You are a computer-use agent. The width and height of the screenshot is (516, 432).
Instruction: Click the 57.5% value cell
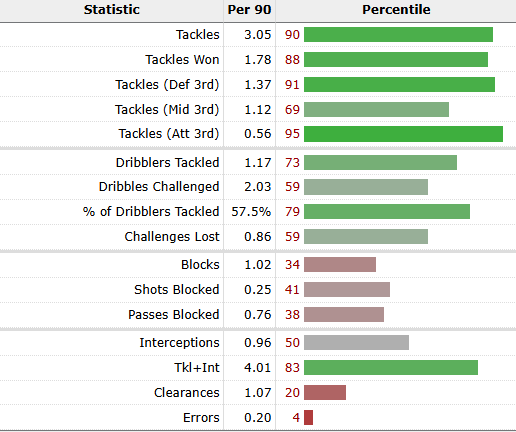pyautogui.click(x=251, y=212)
